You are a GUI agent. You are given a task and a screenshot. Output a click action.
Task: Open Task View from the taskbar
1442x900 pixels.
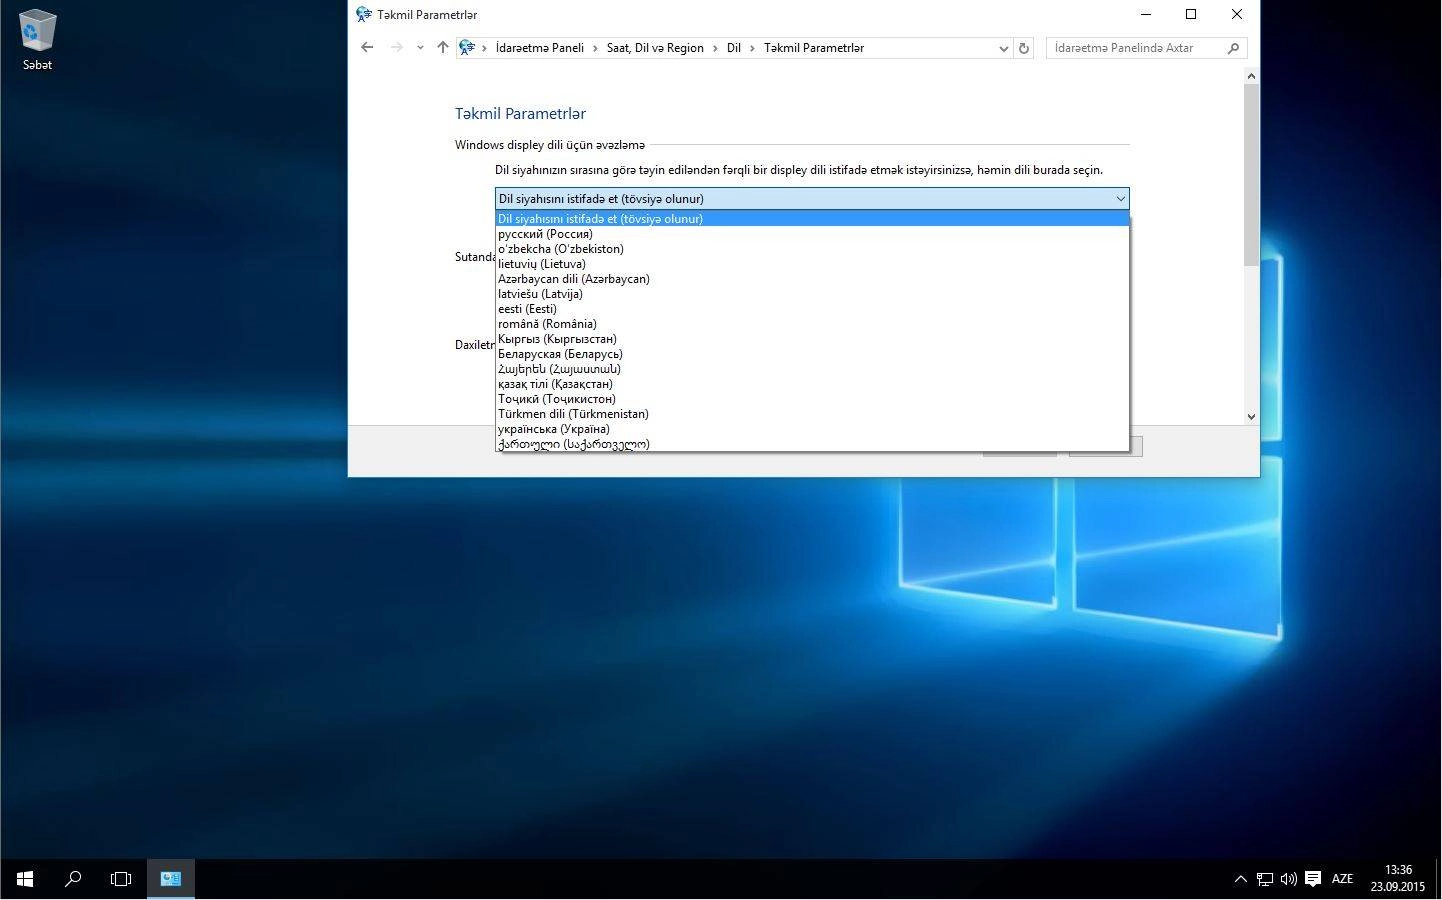[121, 879]
